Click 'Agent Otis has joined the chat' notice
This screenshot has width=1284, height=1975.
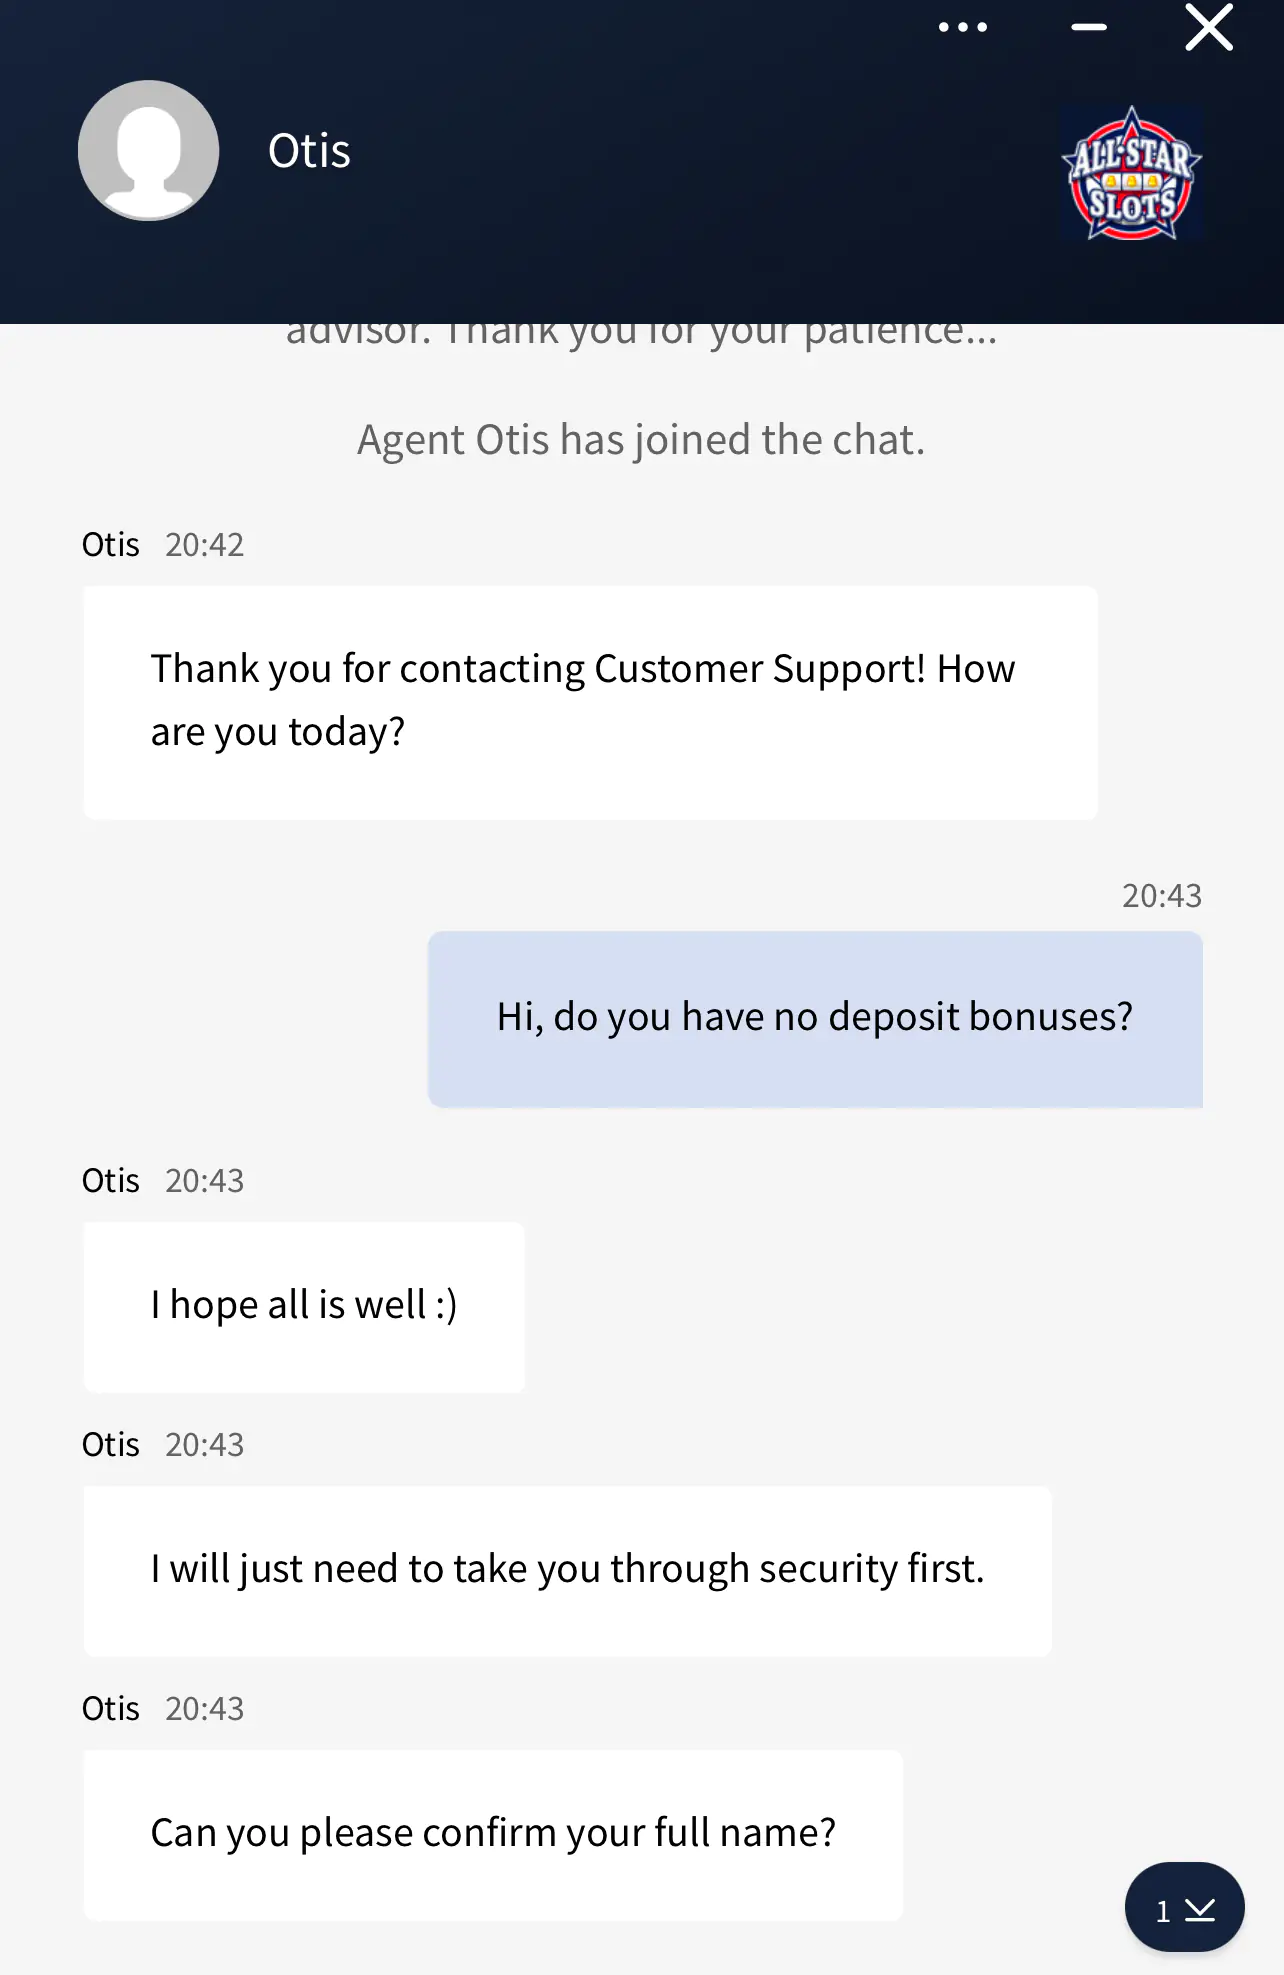pyautogui.click(x=641, y=440)
